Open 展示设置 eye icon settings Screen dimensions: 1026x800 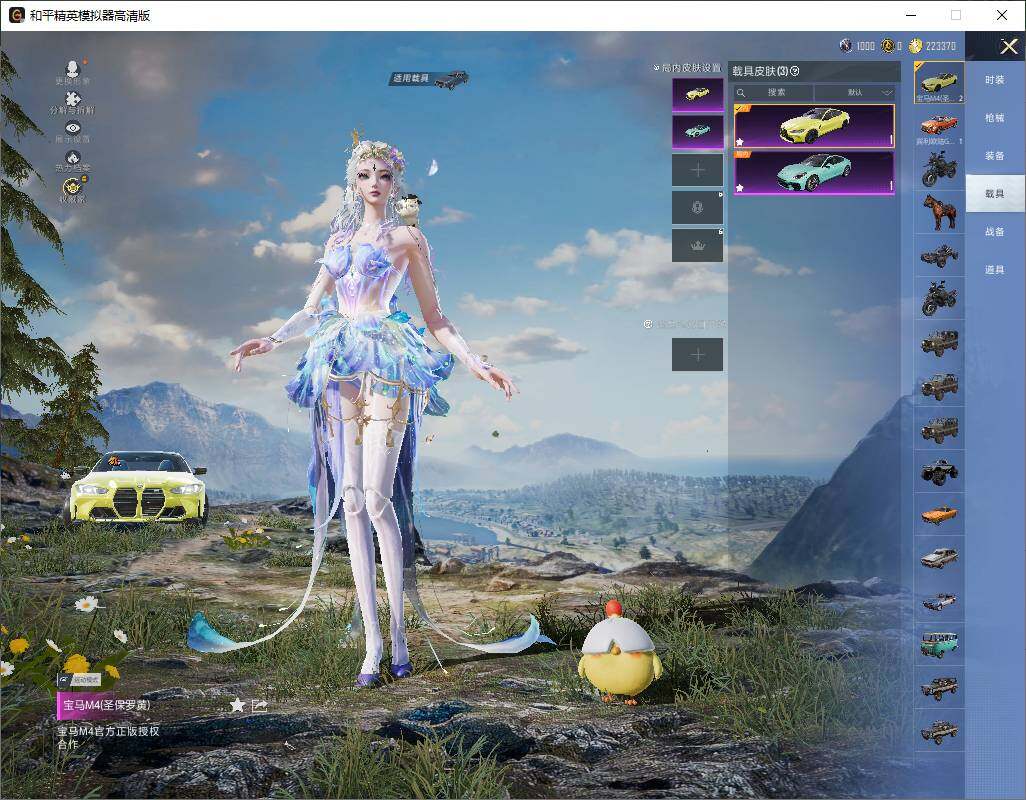click(x=73, y=128)
